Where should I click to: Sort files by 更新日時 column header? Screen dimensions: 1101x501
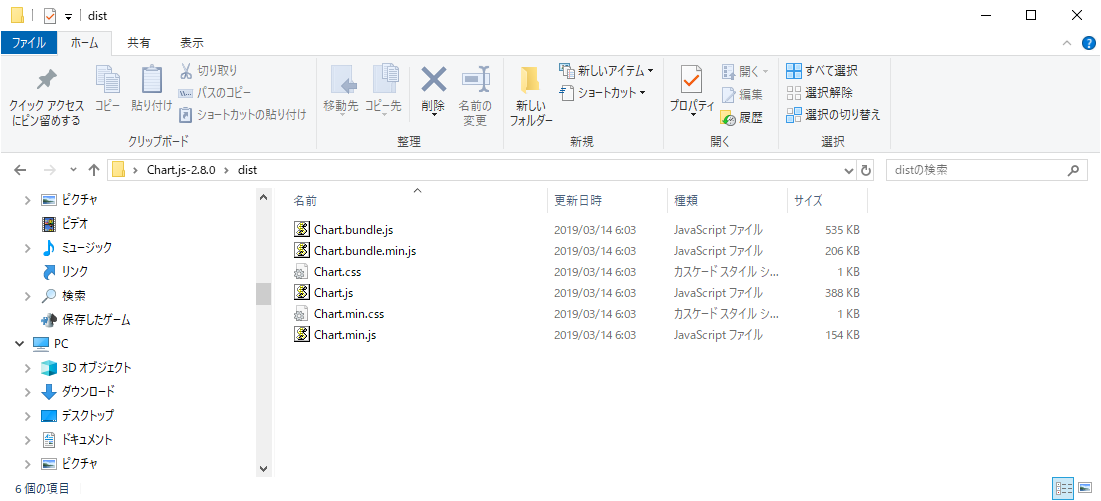579,201
